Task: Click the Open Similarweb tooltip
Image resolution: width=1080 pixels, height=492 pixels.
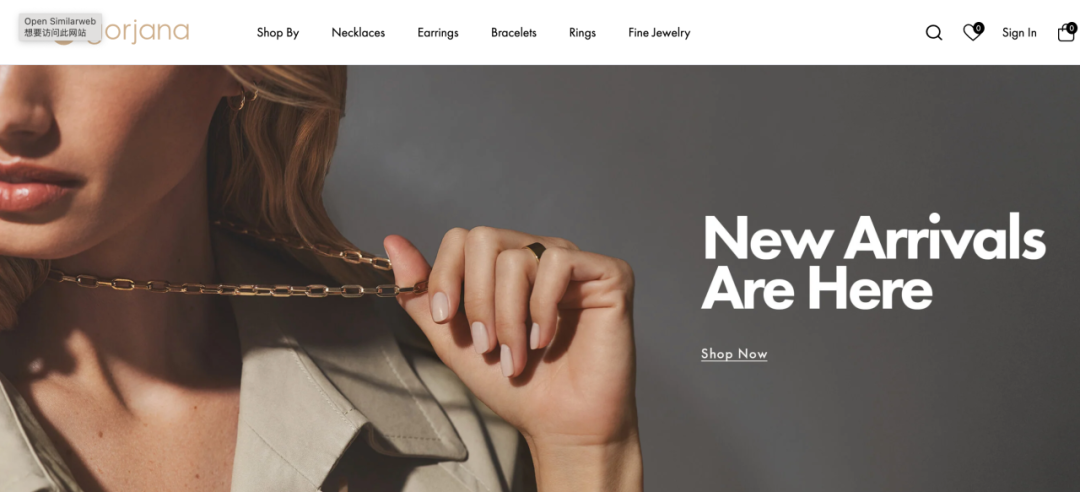Action: click(x=61, y=27)
